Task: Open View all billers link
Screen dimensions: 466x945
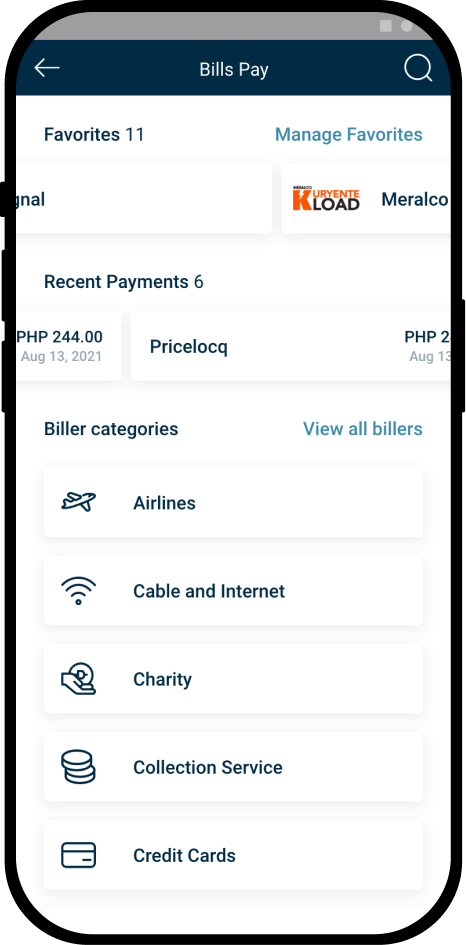Action: pos(362,429)
